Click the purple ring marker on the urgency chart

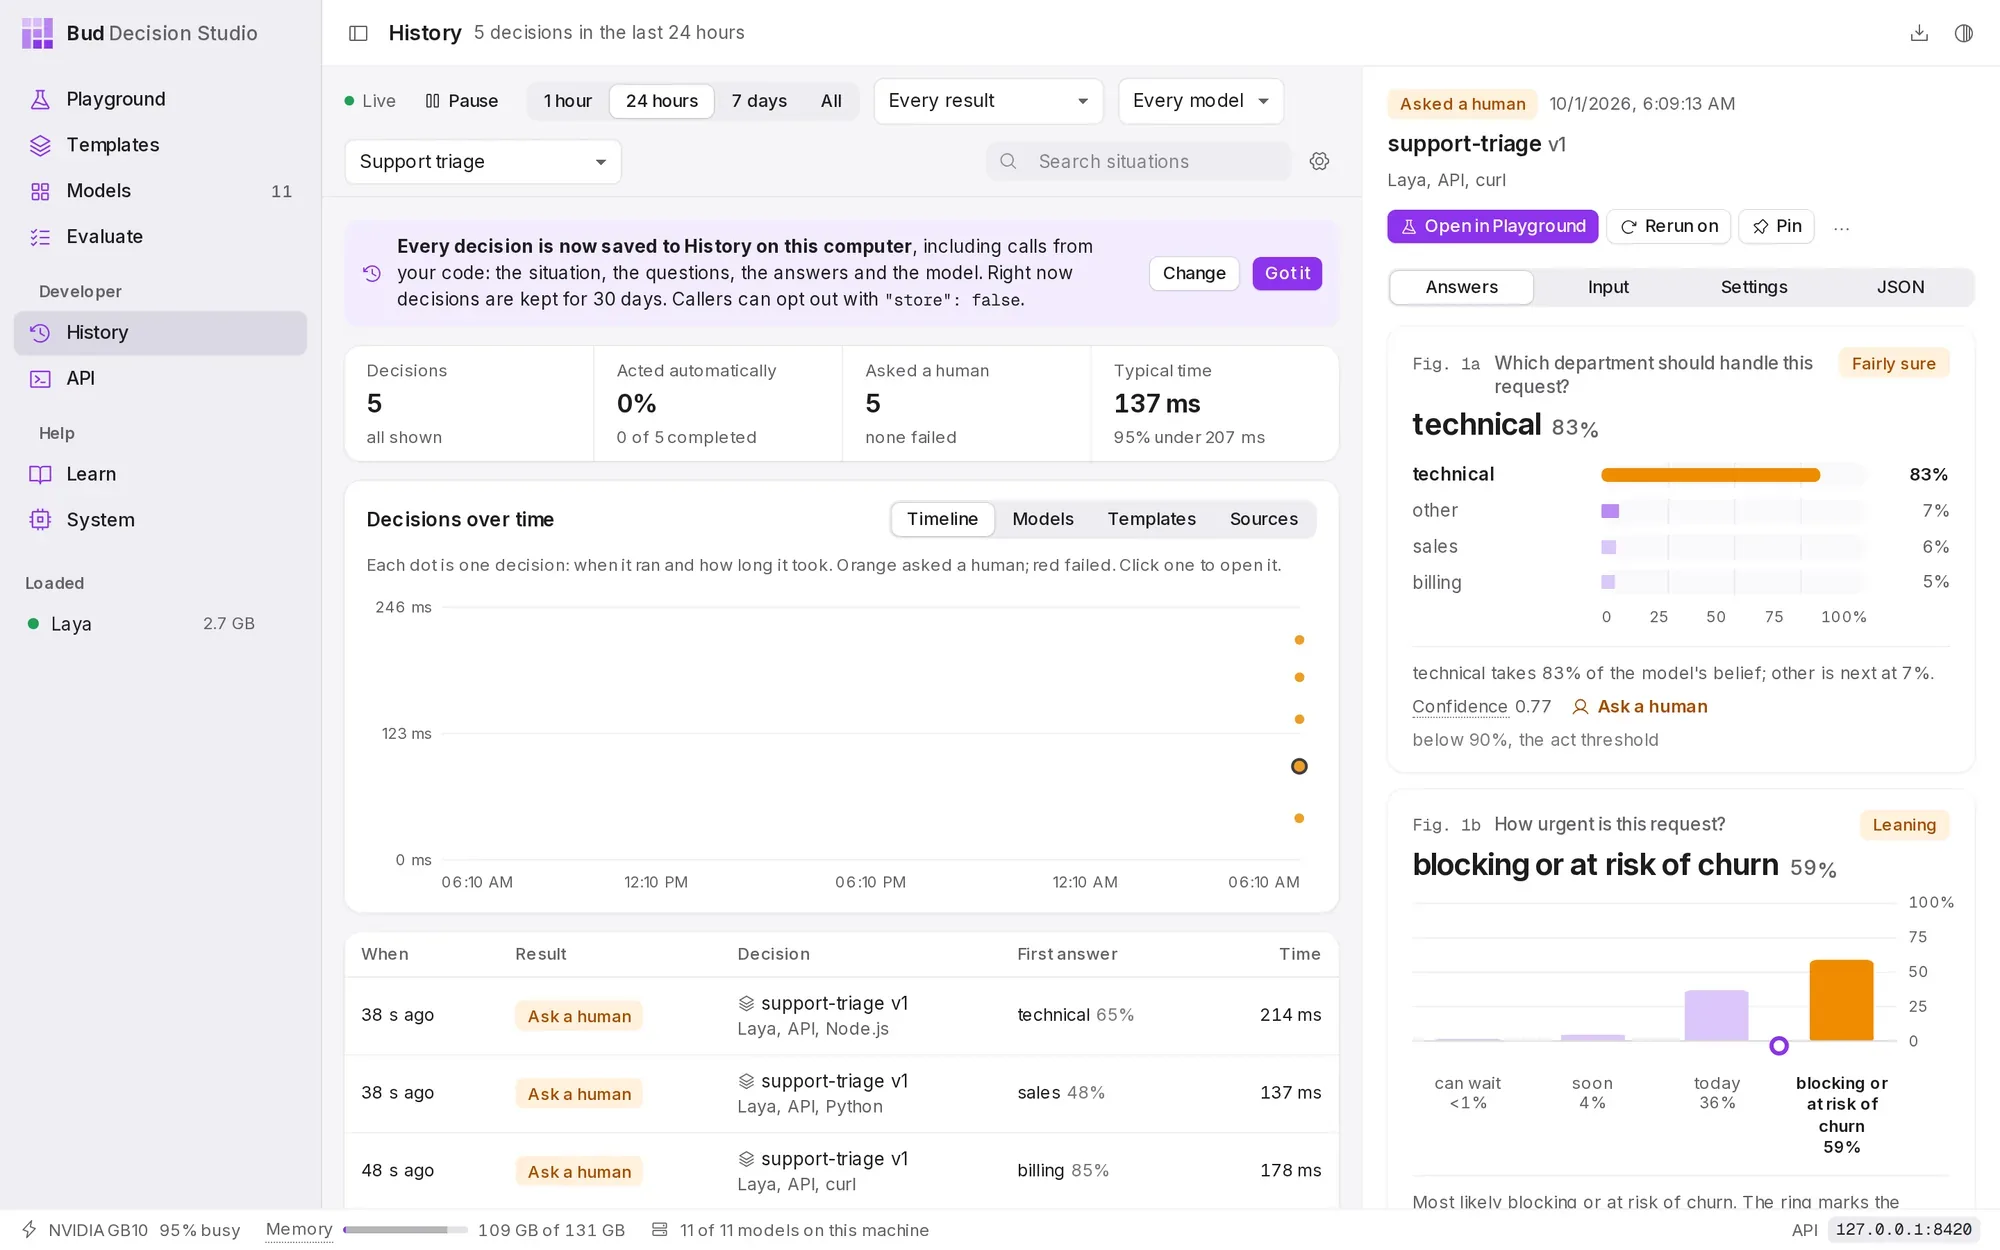(1778, 1046)
